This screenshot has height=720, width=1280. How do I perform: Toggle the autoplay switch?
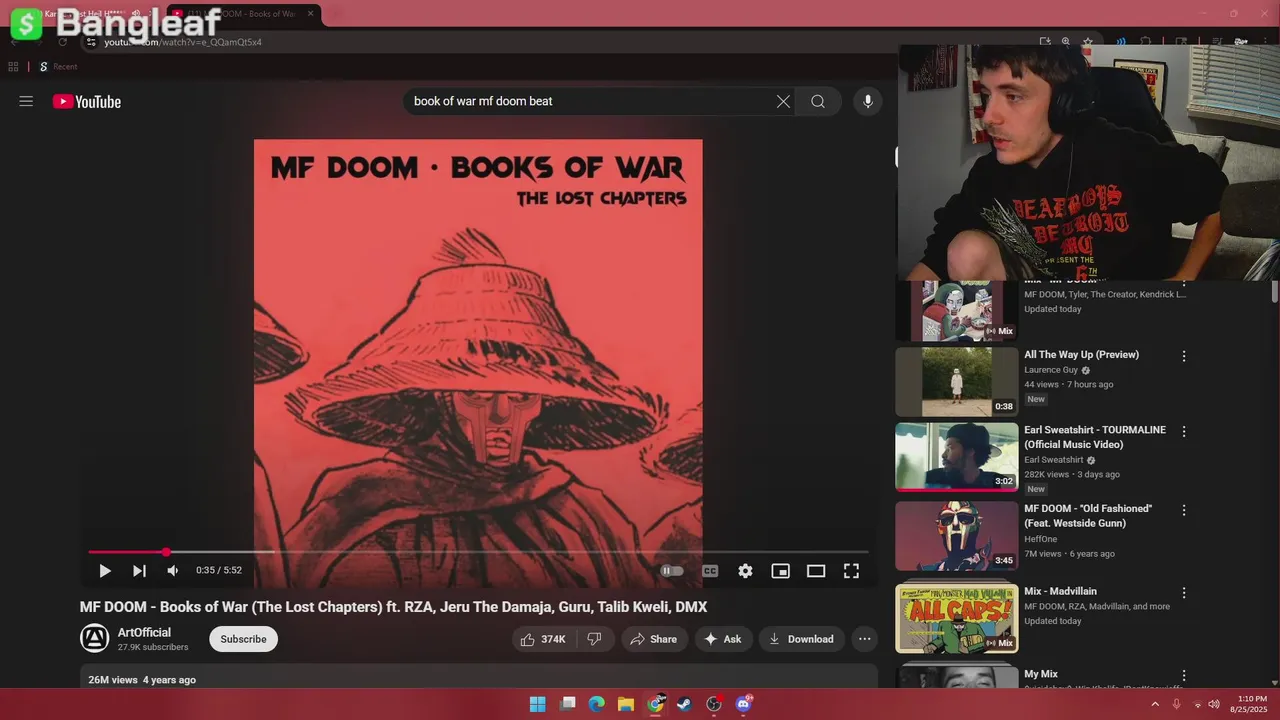[672, 571]
